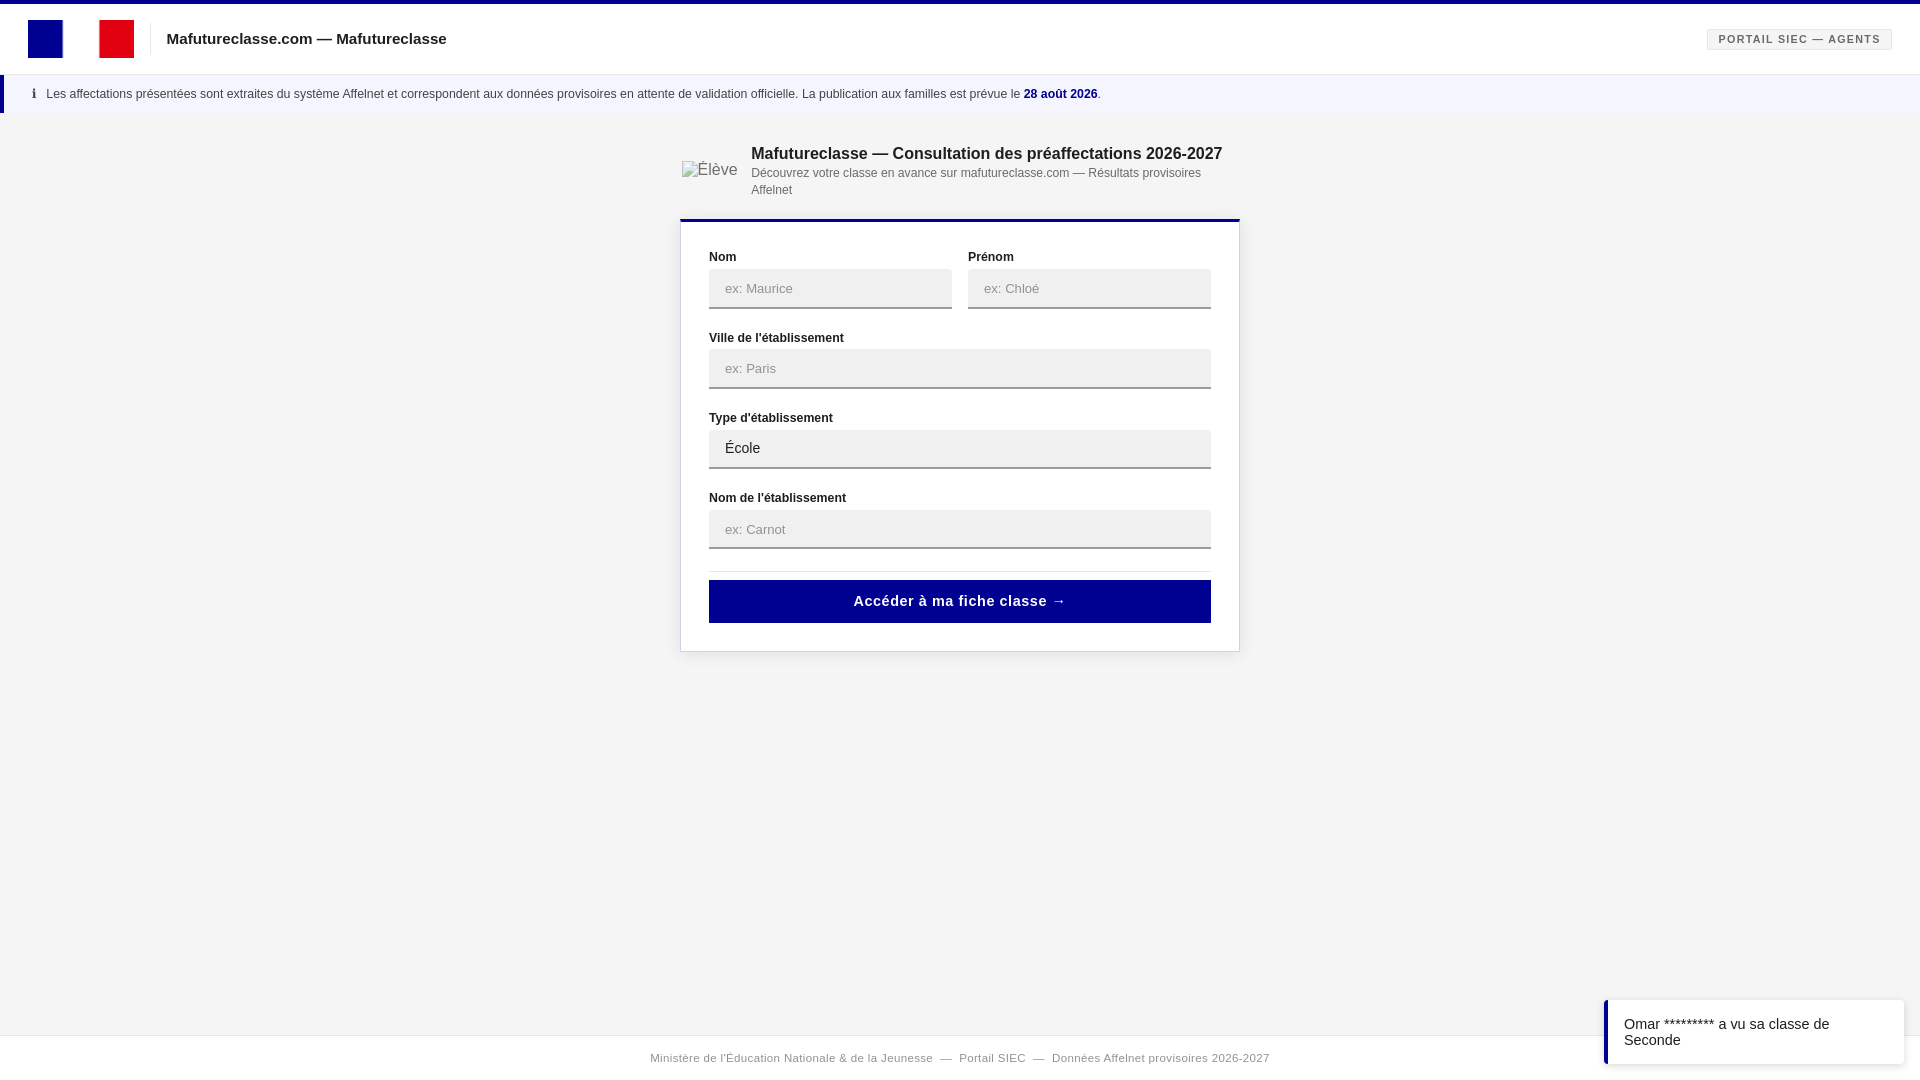1920x1080 pixels.
Task: Click the Nom field label
Action: (x=722, y=257)
